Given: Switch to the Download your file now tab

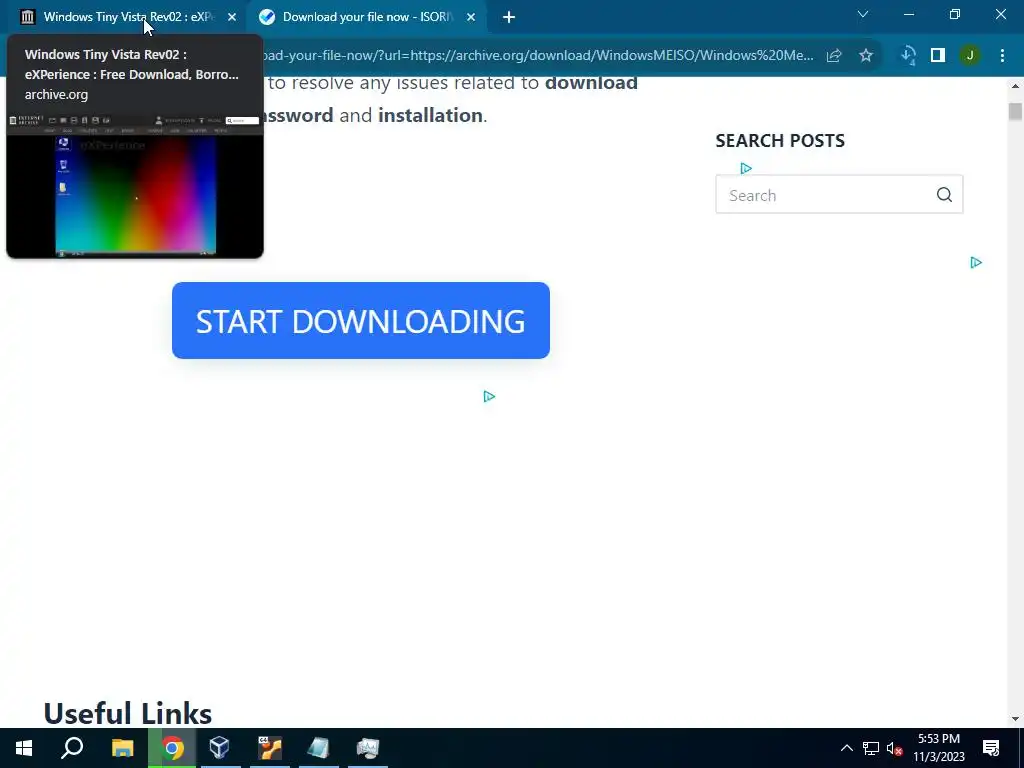Looking at the screenshot, I should [368, 17].
